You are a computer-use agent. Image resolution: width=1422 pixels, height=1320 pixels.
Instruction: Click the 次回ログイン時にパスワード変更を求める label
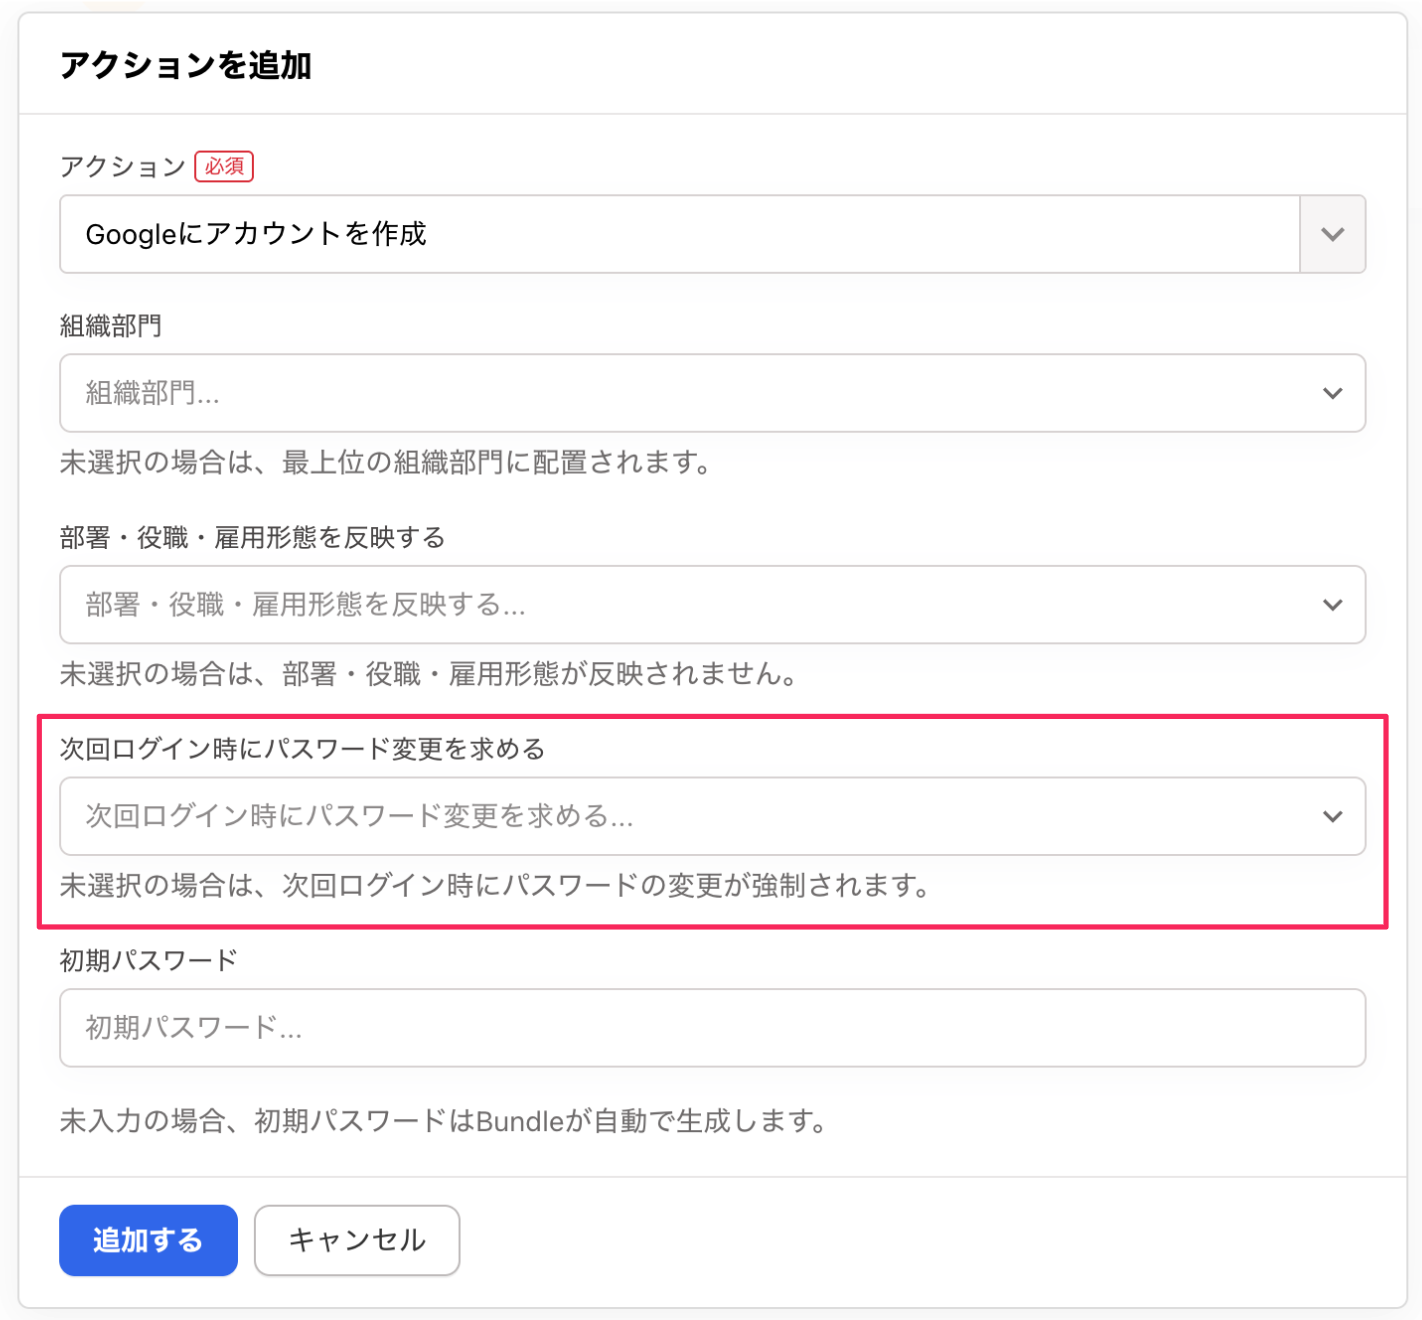click(x=302, y=749)
